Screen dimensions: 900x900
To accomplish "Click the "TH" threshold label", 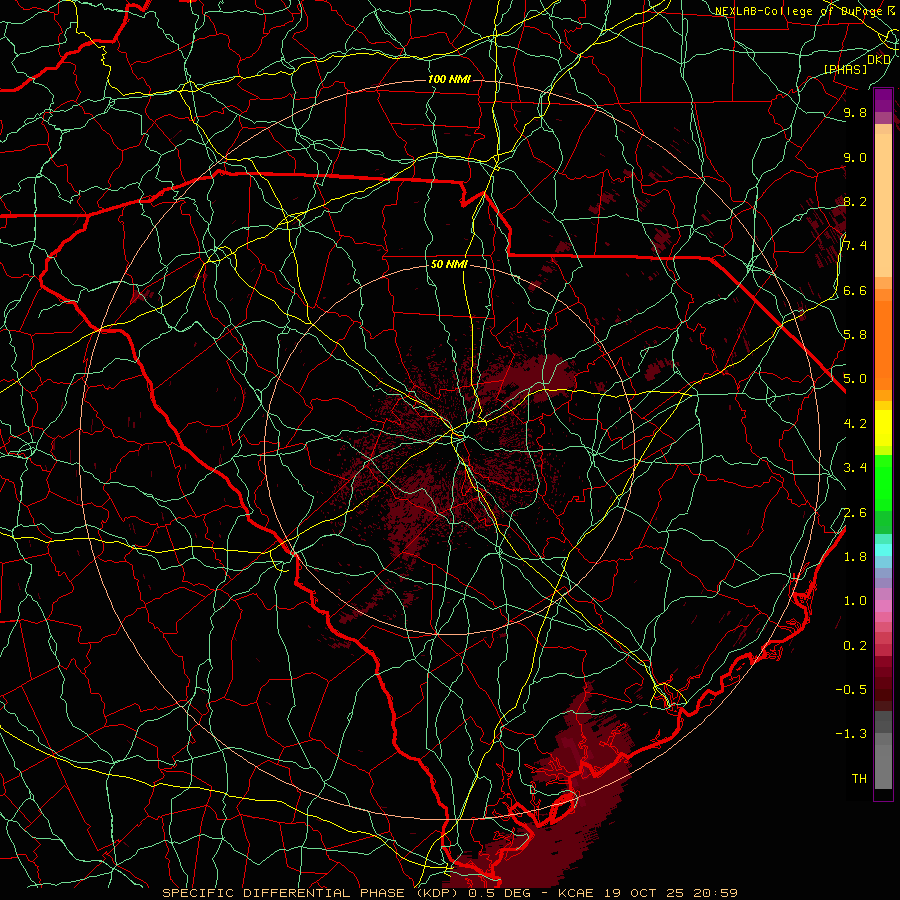I will (859, 779).
